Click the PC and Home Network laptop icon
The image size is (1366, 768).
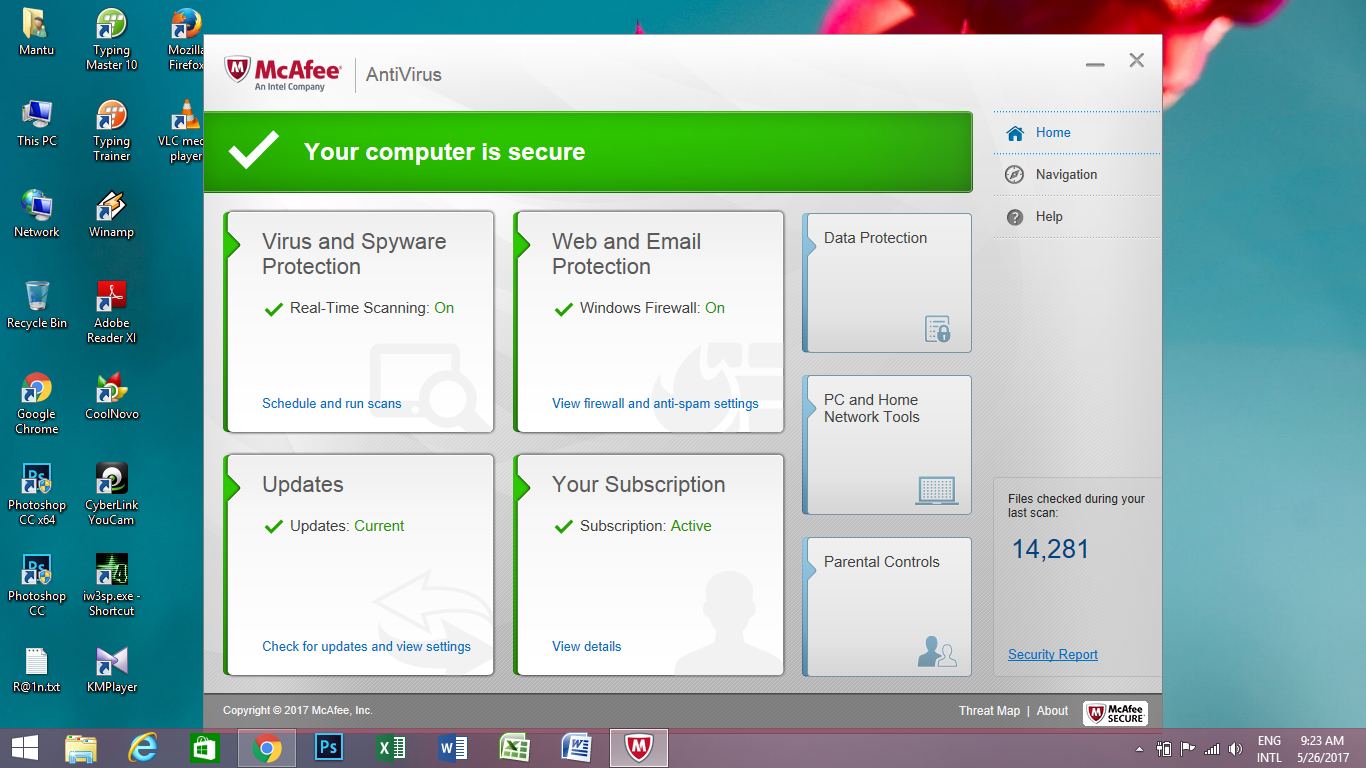936,490
